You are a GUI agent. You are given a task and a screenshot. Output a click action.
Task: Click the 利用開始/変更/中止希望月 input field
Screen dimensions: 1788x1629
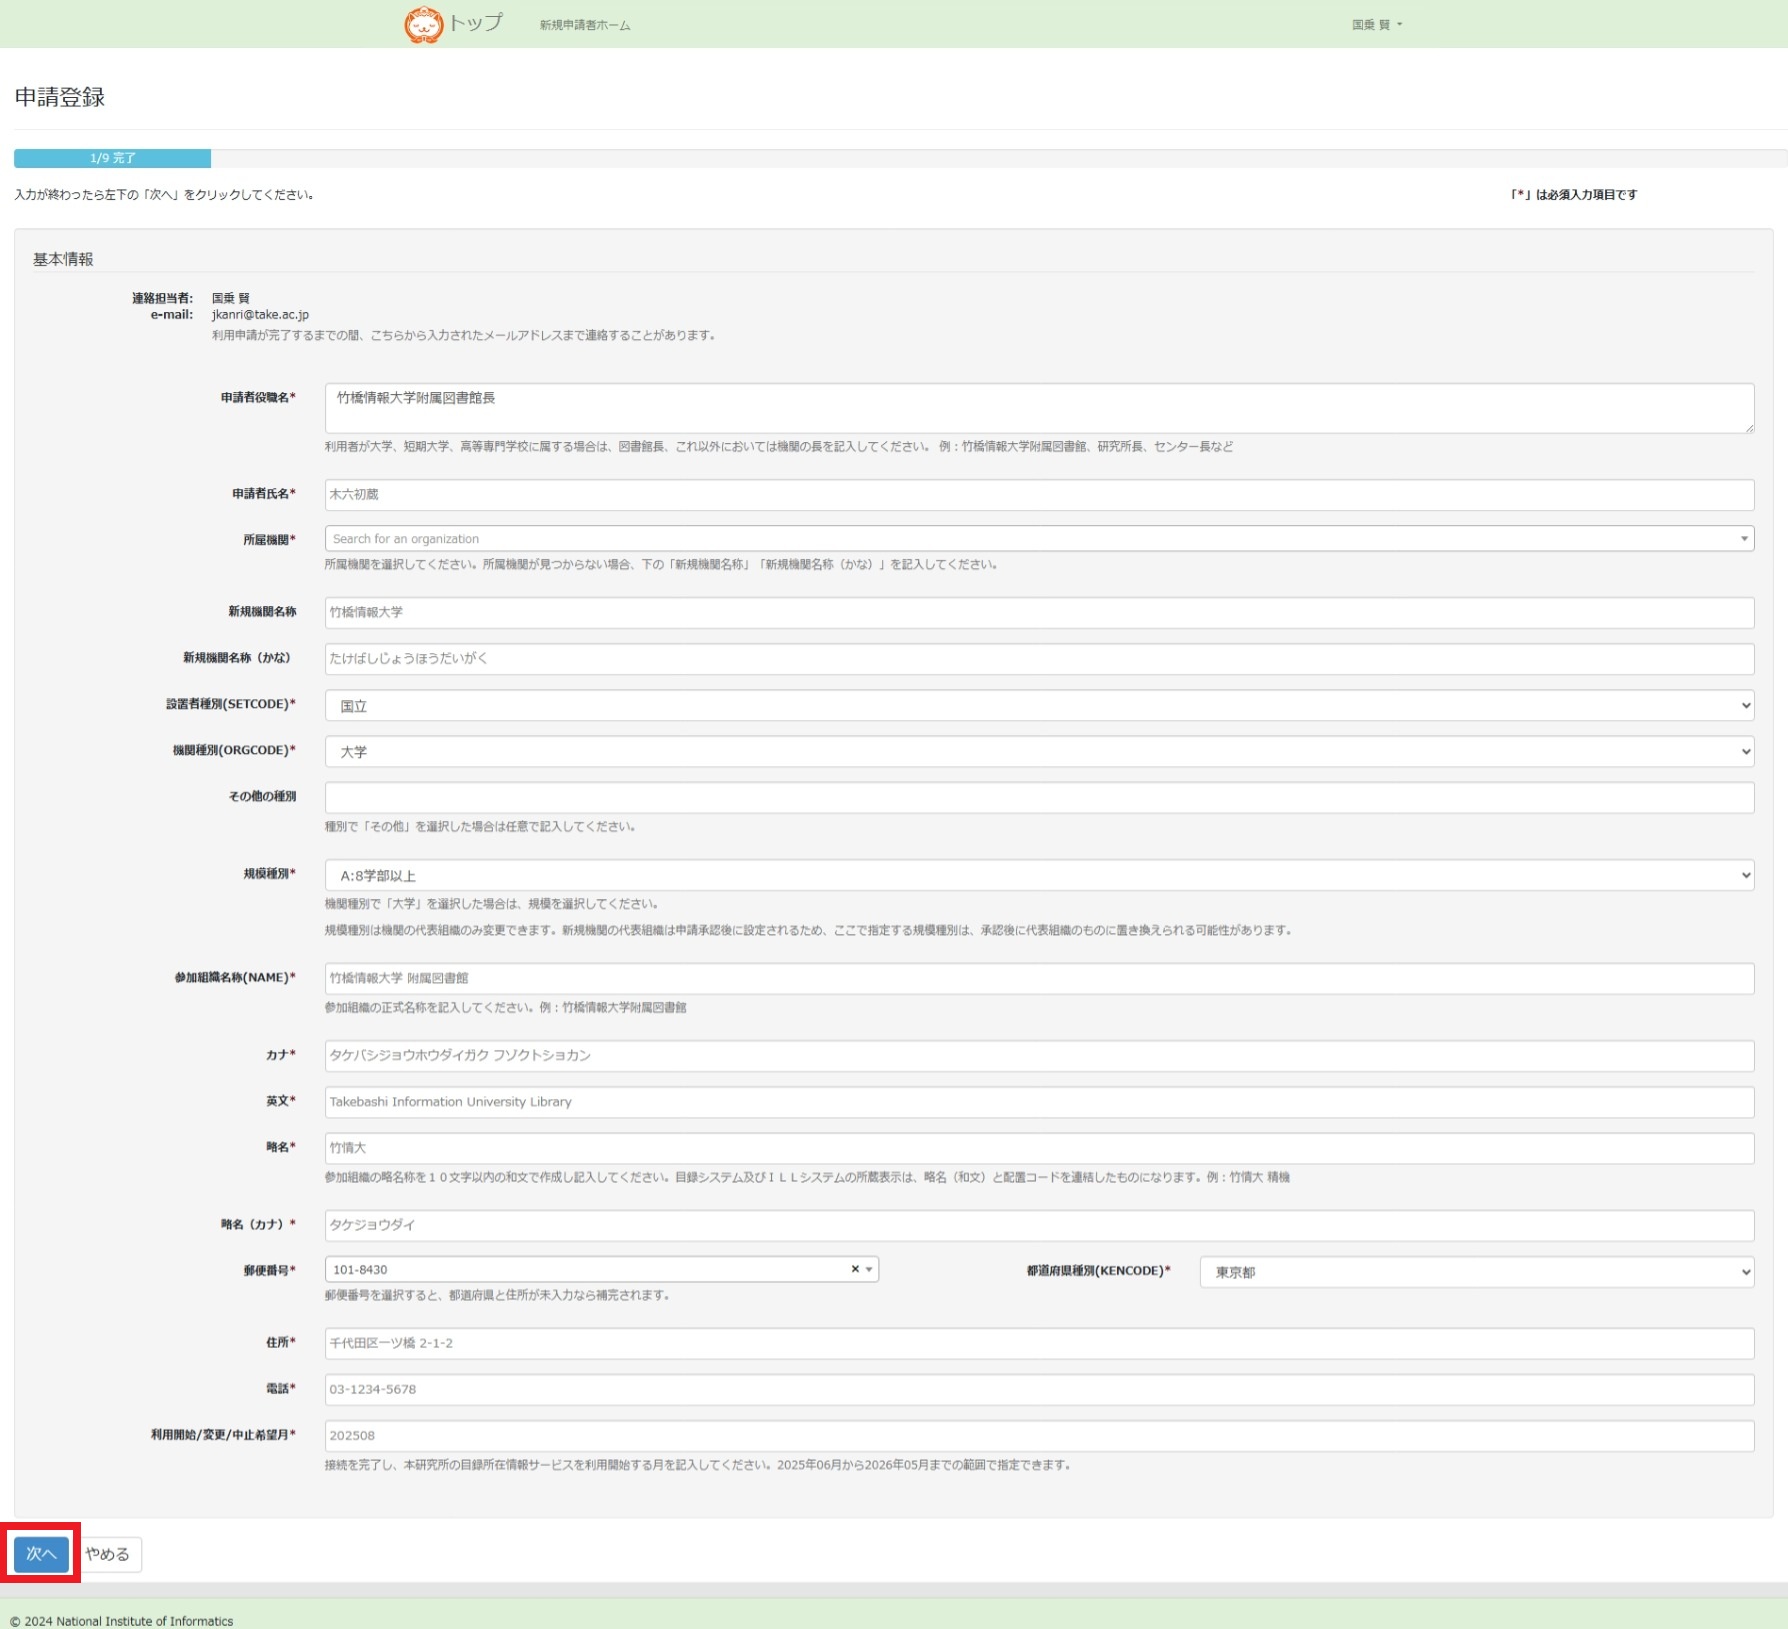(1039, 1436)
